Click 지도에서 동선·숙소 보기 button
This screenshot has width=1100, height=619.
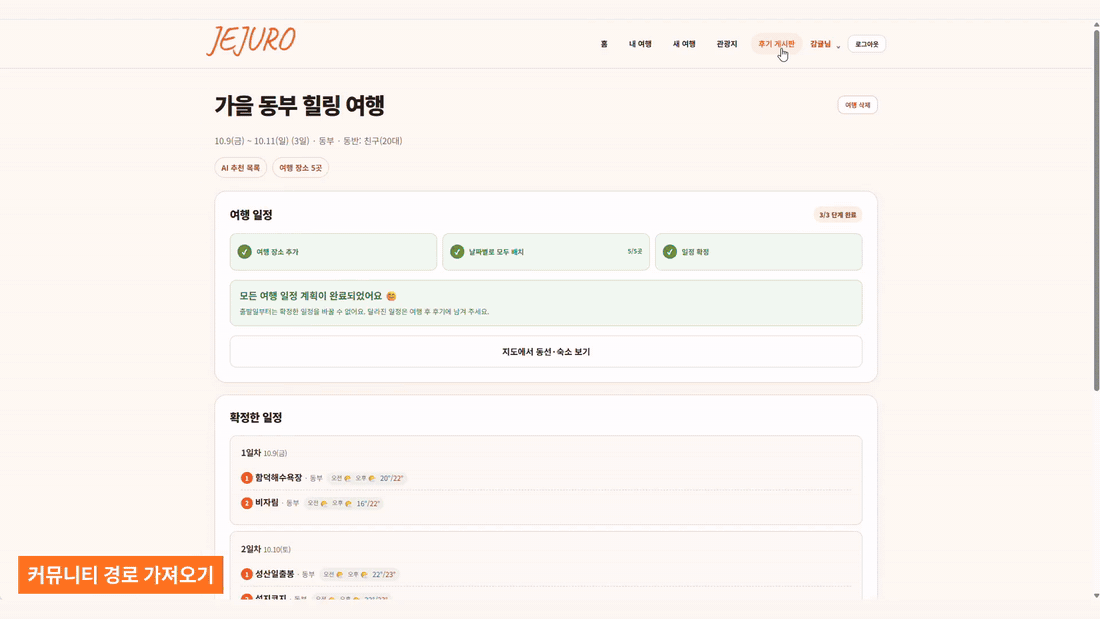point(546,352)
